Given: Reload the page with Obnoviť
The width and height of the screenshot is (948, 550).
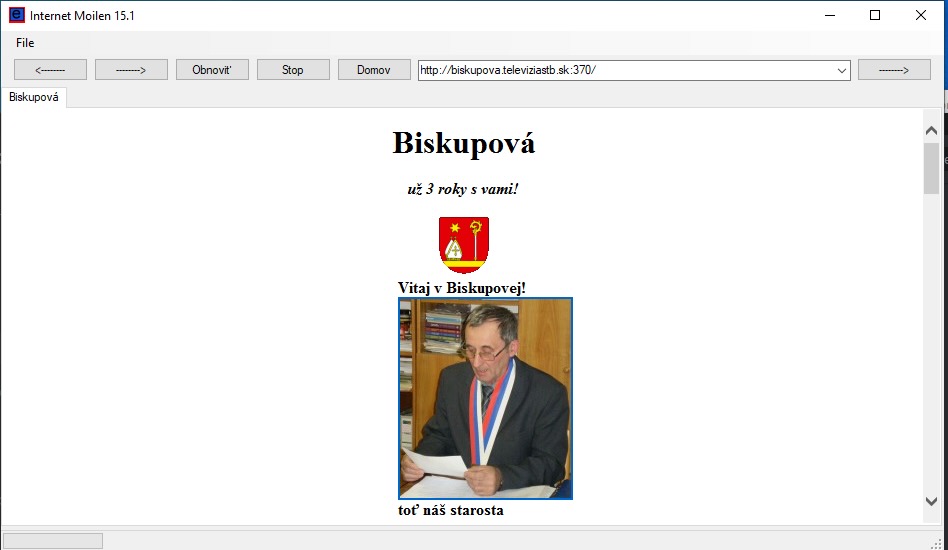Looking at the screenshot, I should coord(212,70).
